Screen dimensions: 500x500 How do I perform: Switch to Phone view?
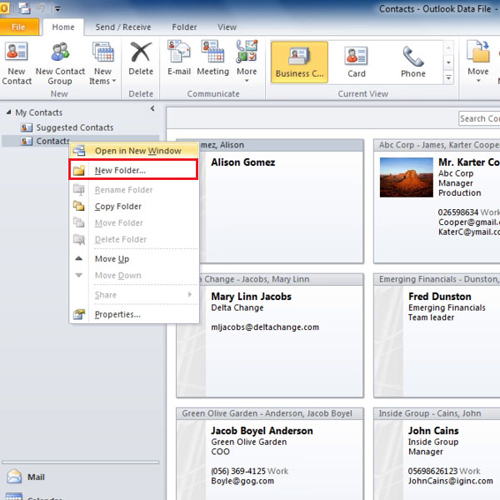[x=413, y=62]
